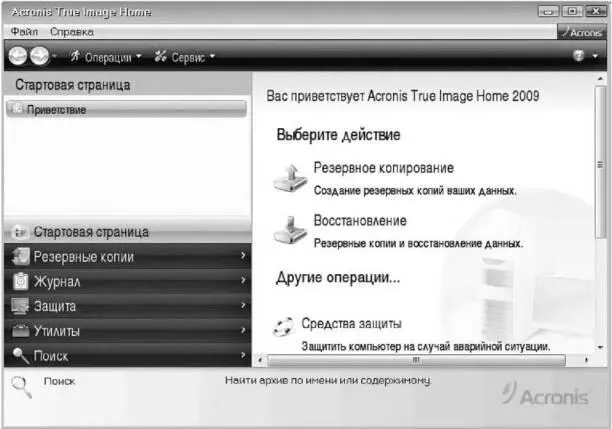The height and width of the screenshot is (429, 612).
Task: Click the horizontal scrollbar thumb
Action: pos(416,360)
